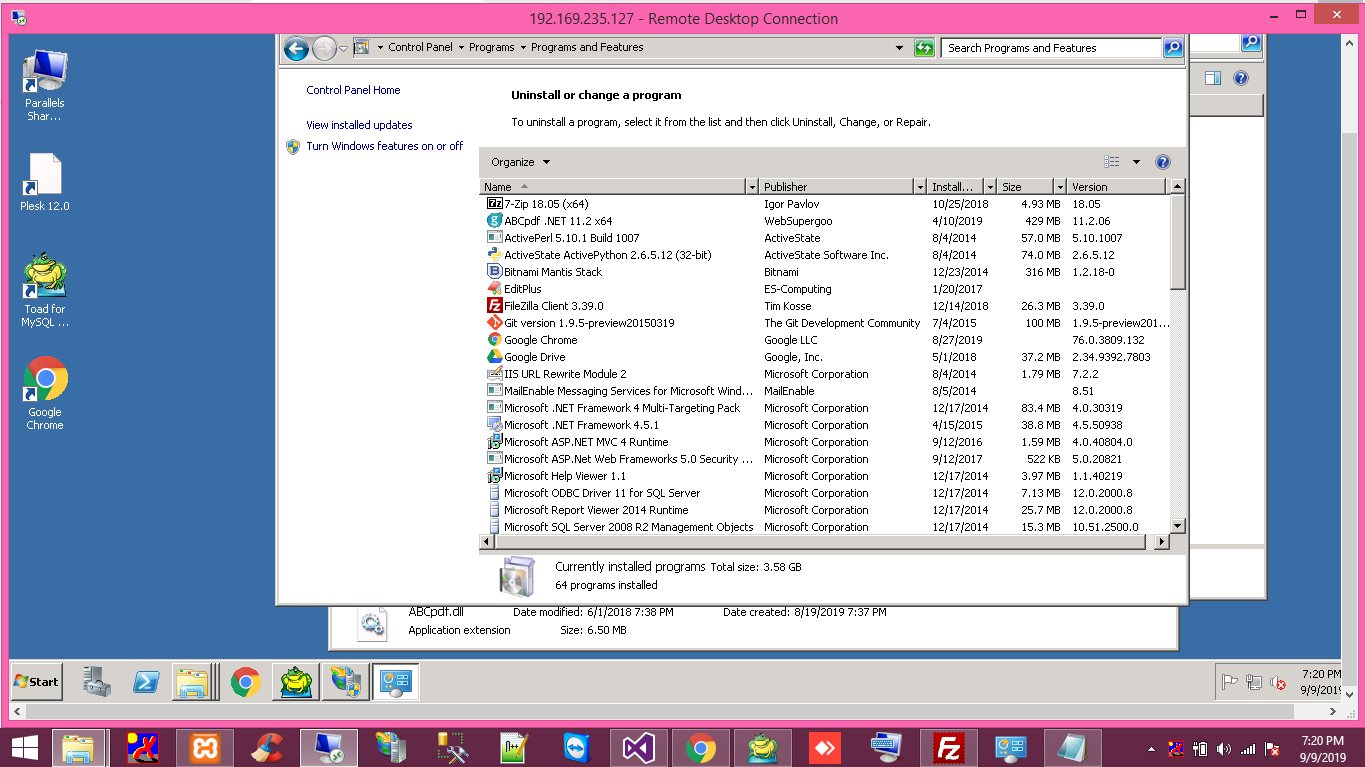Screen dimensions: 1365x767
Task: Open Google Chrome in the remote taskbar
Action: (x=245, y=682)
